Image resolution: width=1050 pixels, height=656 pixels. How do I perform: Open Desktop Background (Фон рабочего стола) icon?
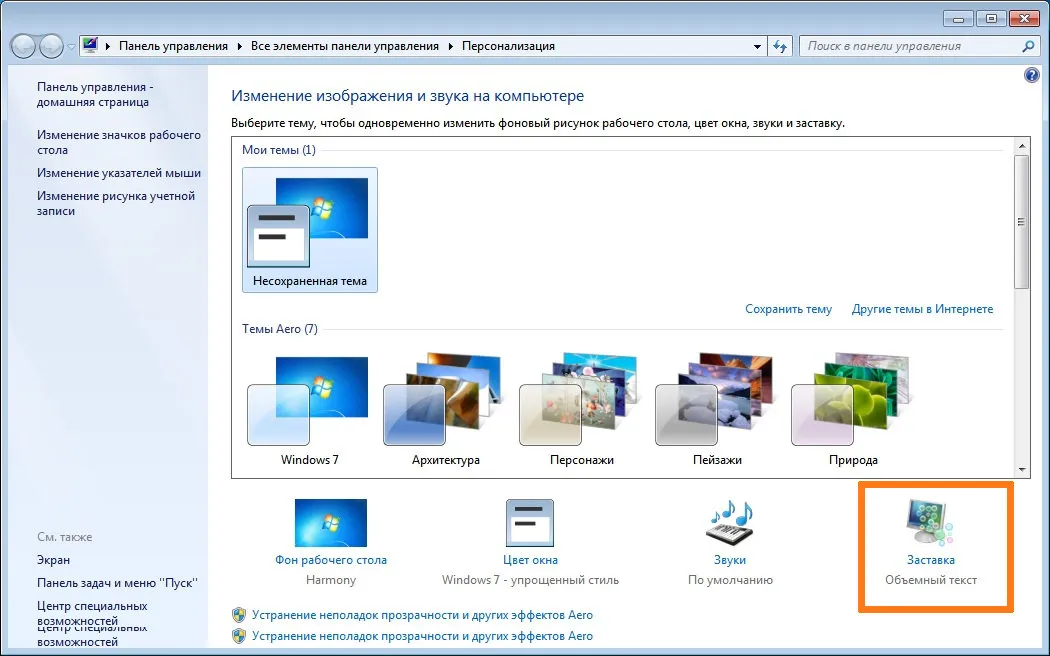tap(331, 522)
